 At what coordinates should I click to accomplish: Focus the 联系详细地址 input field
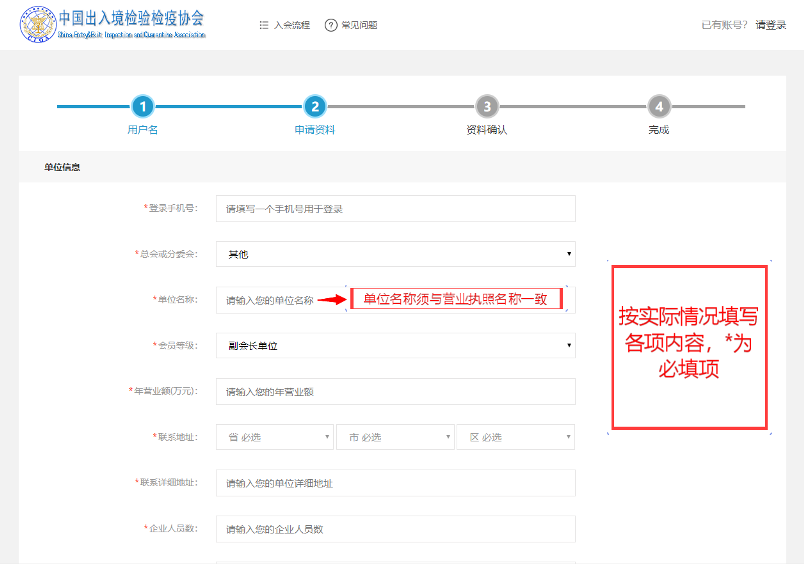[x=395, y=483]
